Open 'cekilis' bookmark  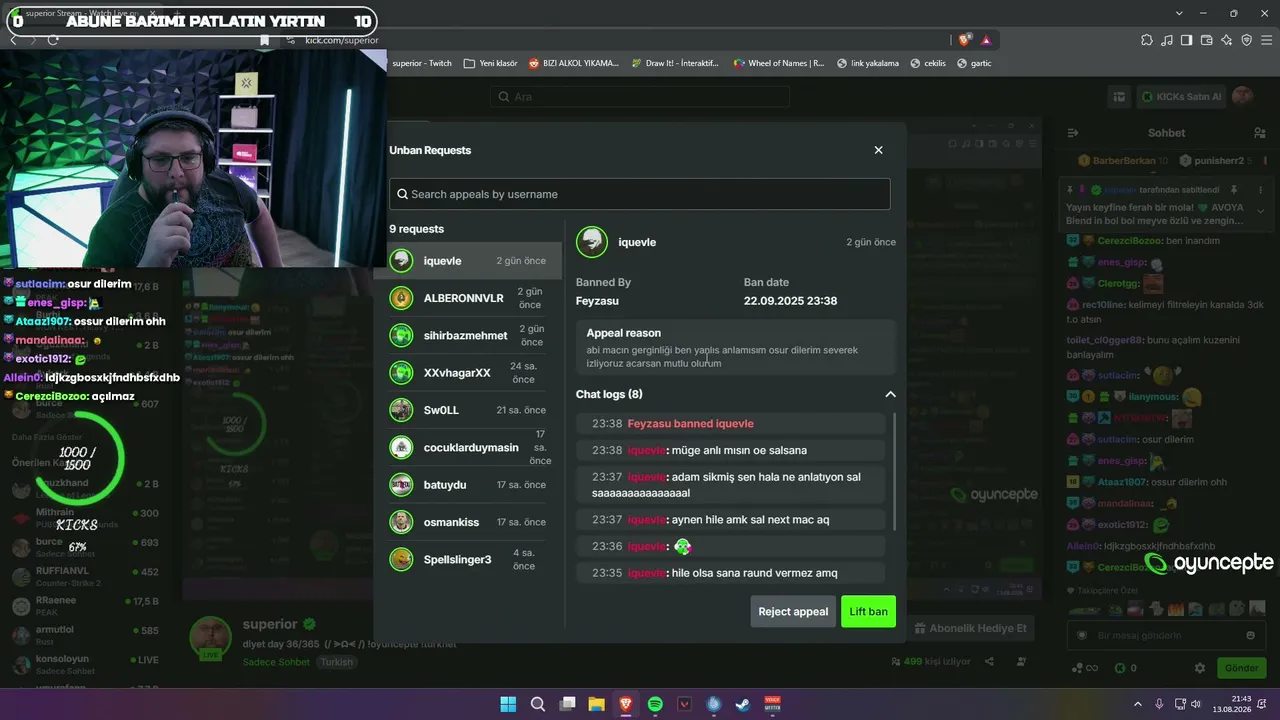click(x=927, y=63)
